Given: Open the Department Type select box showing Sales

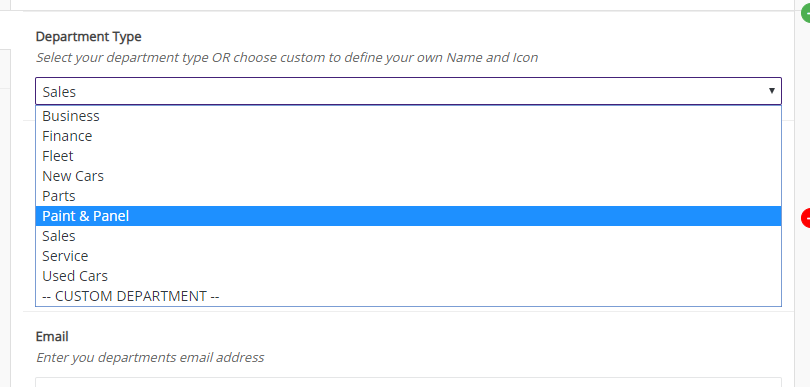Looking at the screenshot, I should (408, 91).
